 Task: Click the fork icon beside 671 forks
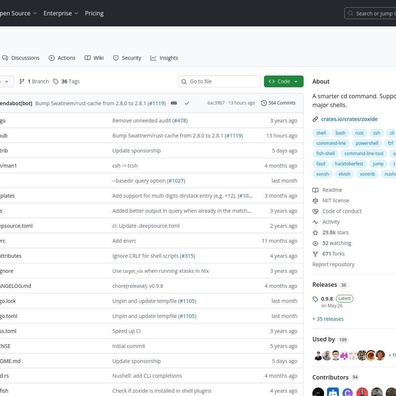(315, 254)
